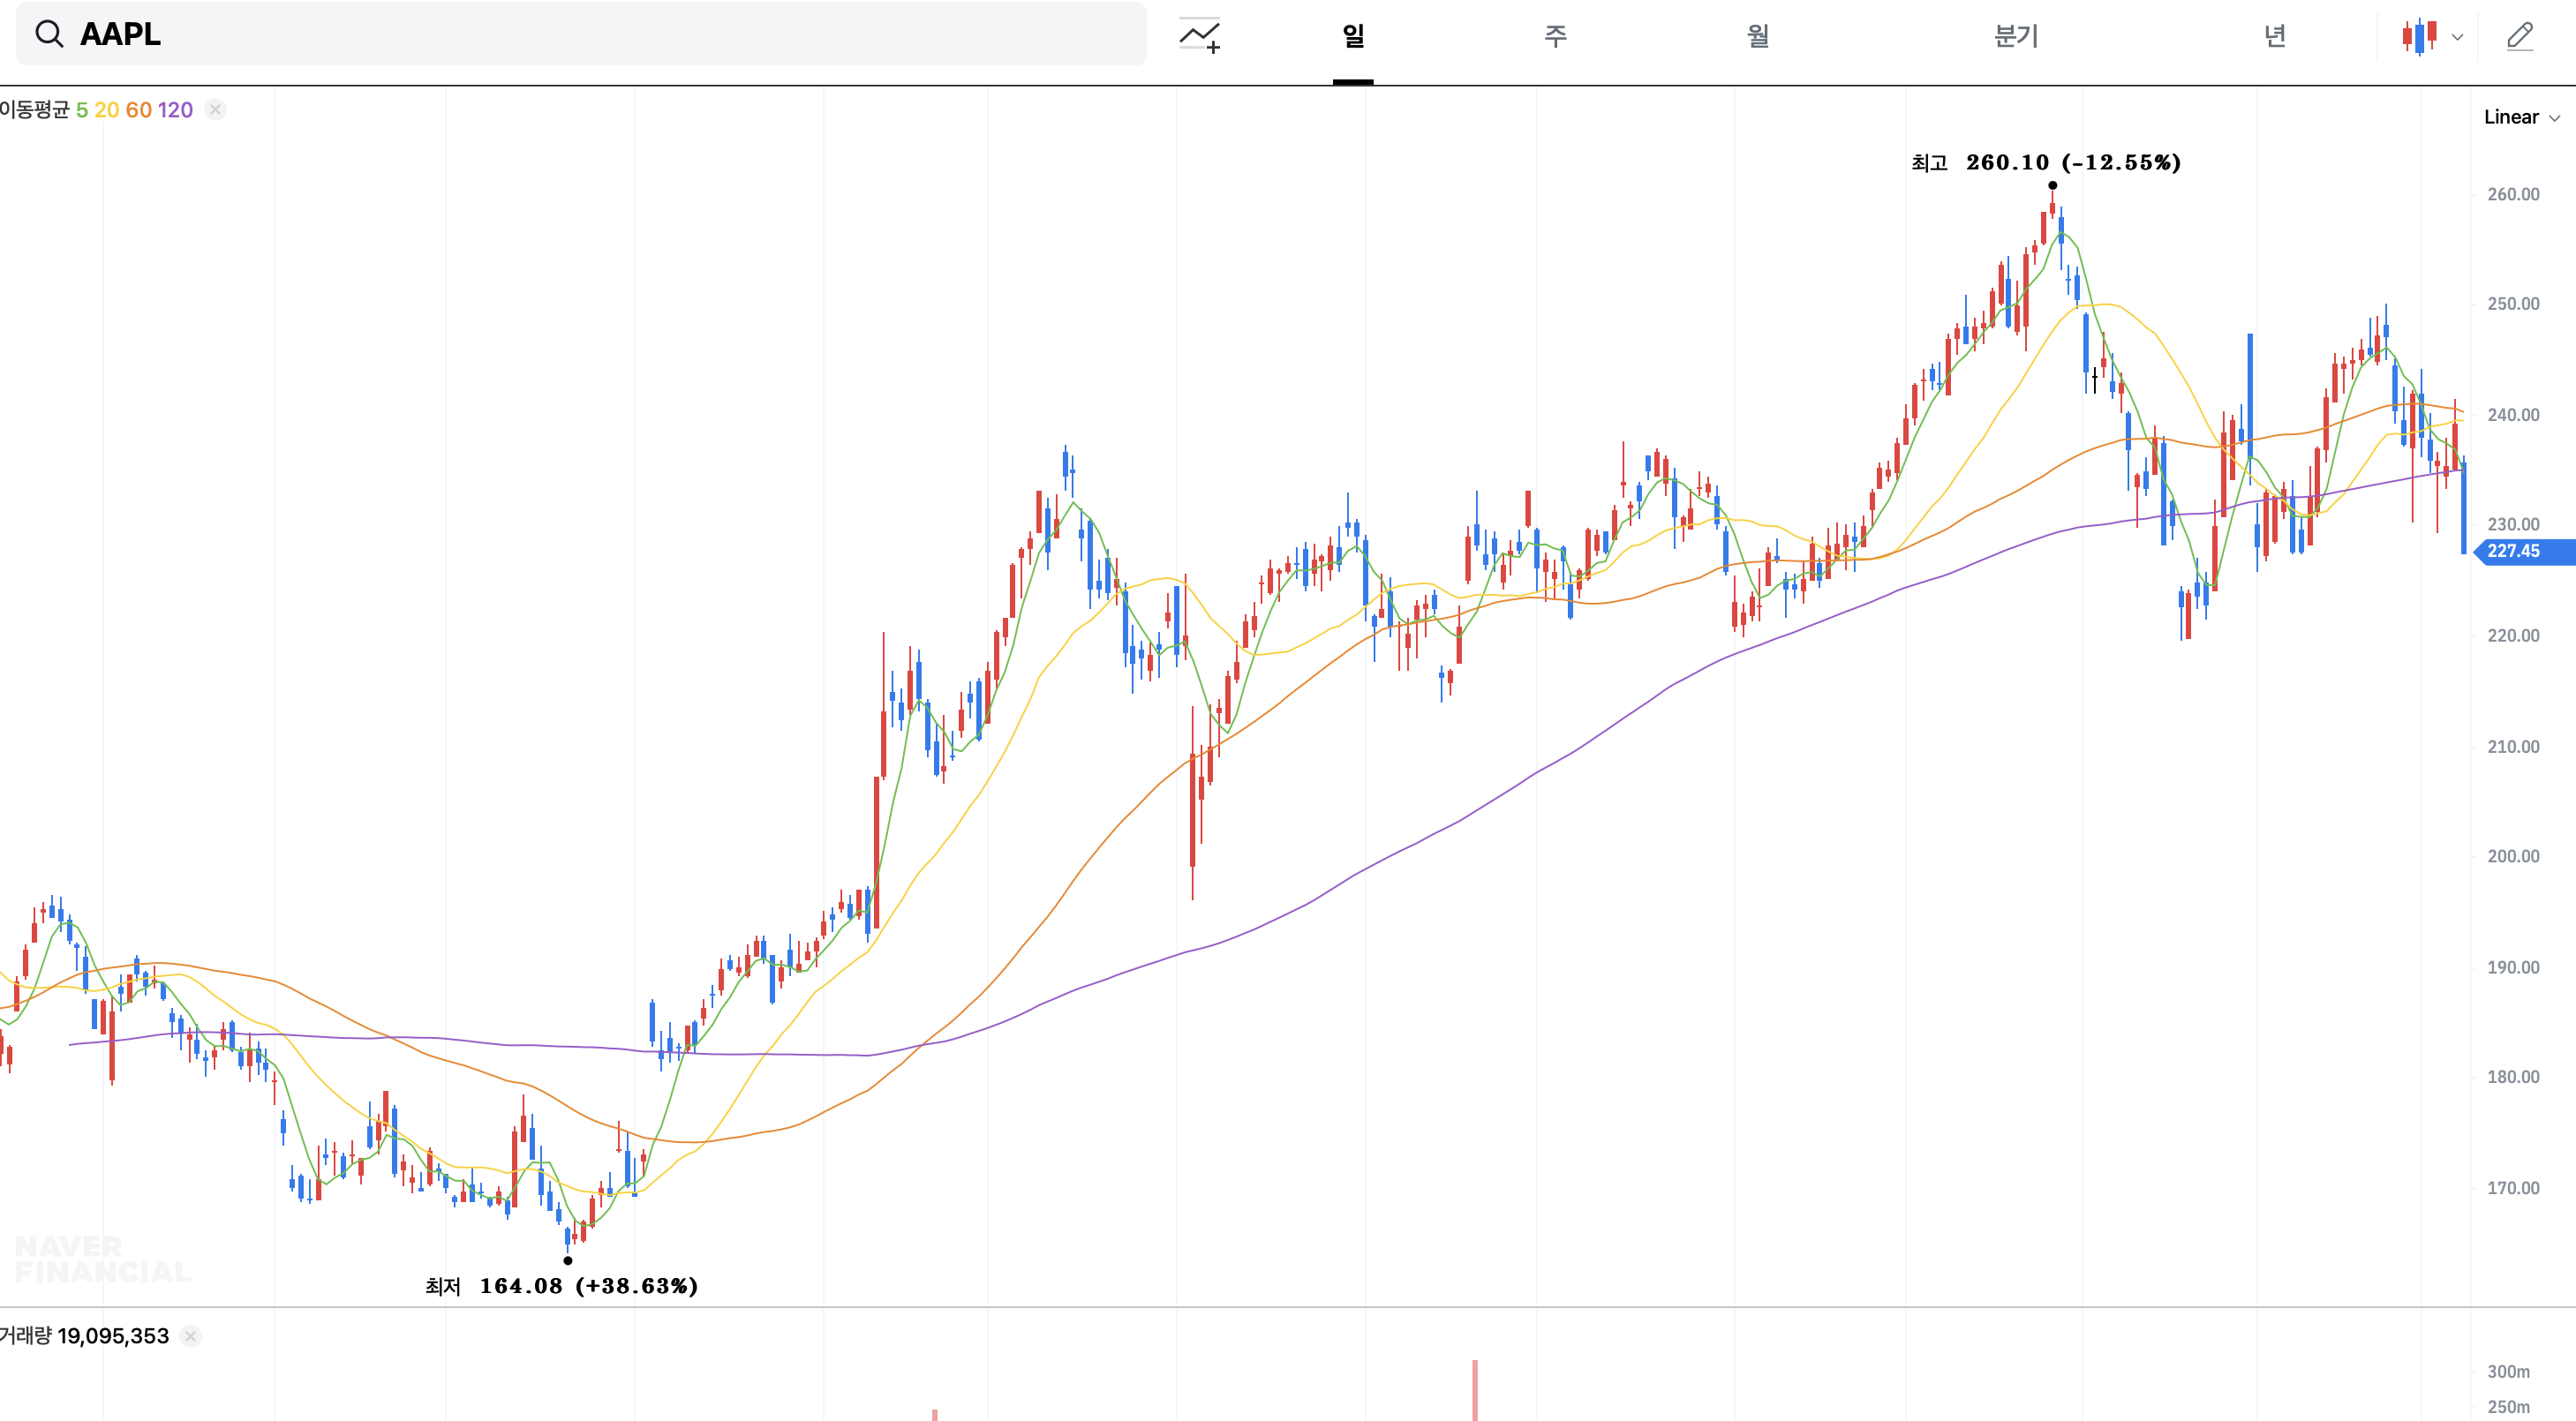Click the 60-day moving average label
This screenshot has height=1421, width=2576.
coord(138,110)
